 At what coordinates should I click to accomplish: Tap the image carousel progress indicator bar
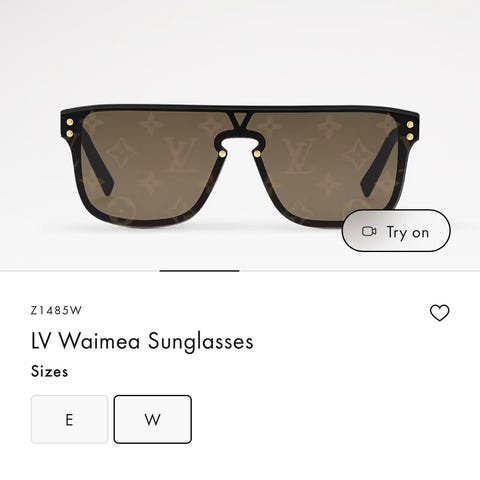point(199,271)
